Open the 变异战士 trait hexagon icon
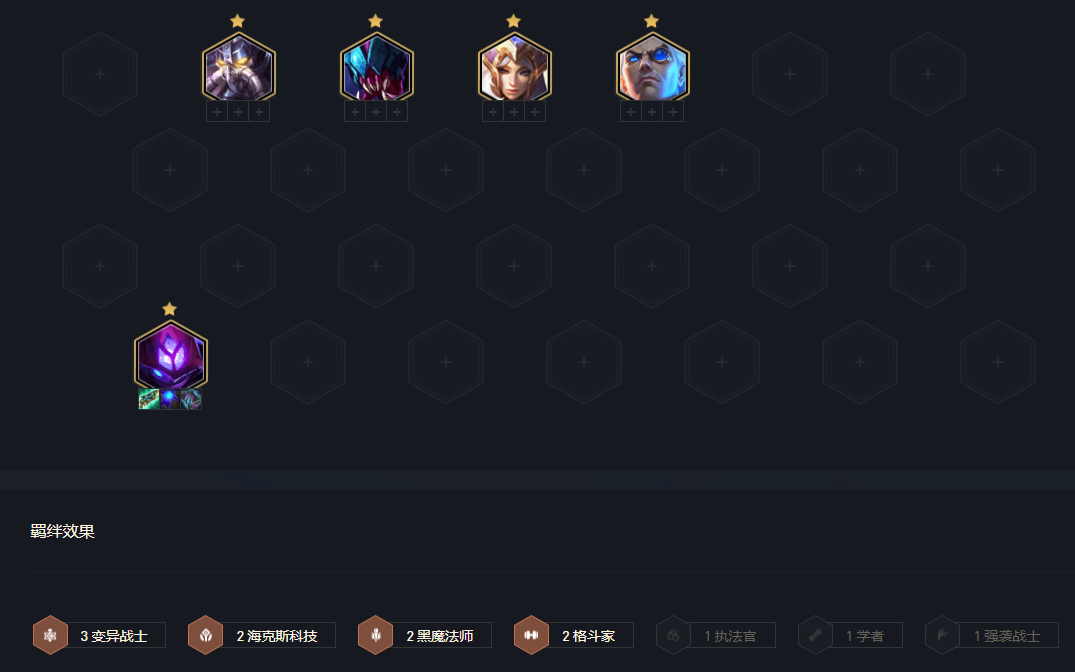 point(50,635)
